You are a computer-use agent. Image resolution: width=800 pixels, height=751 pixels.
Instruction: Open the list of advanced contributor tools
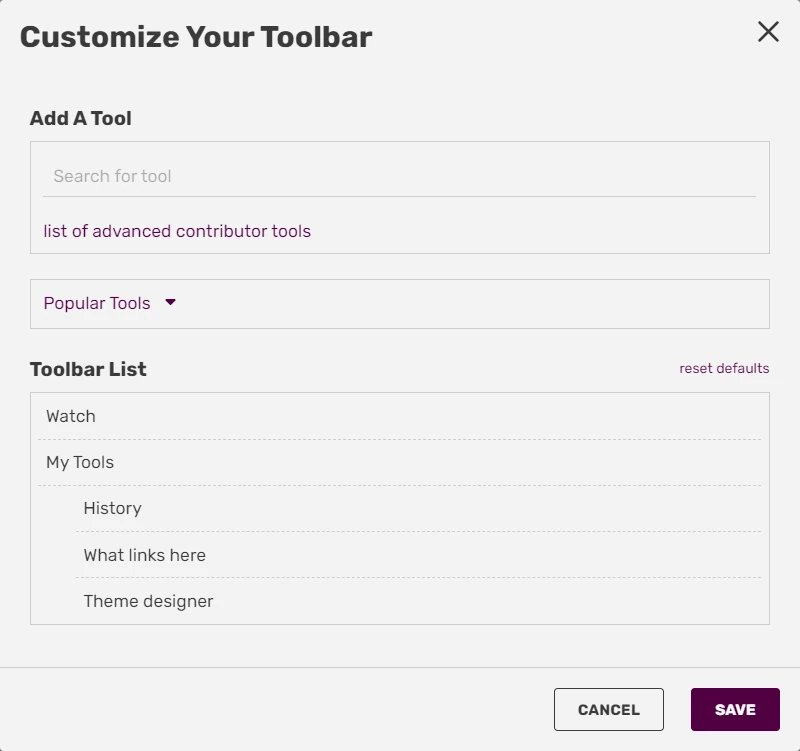175,230
